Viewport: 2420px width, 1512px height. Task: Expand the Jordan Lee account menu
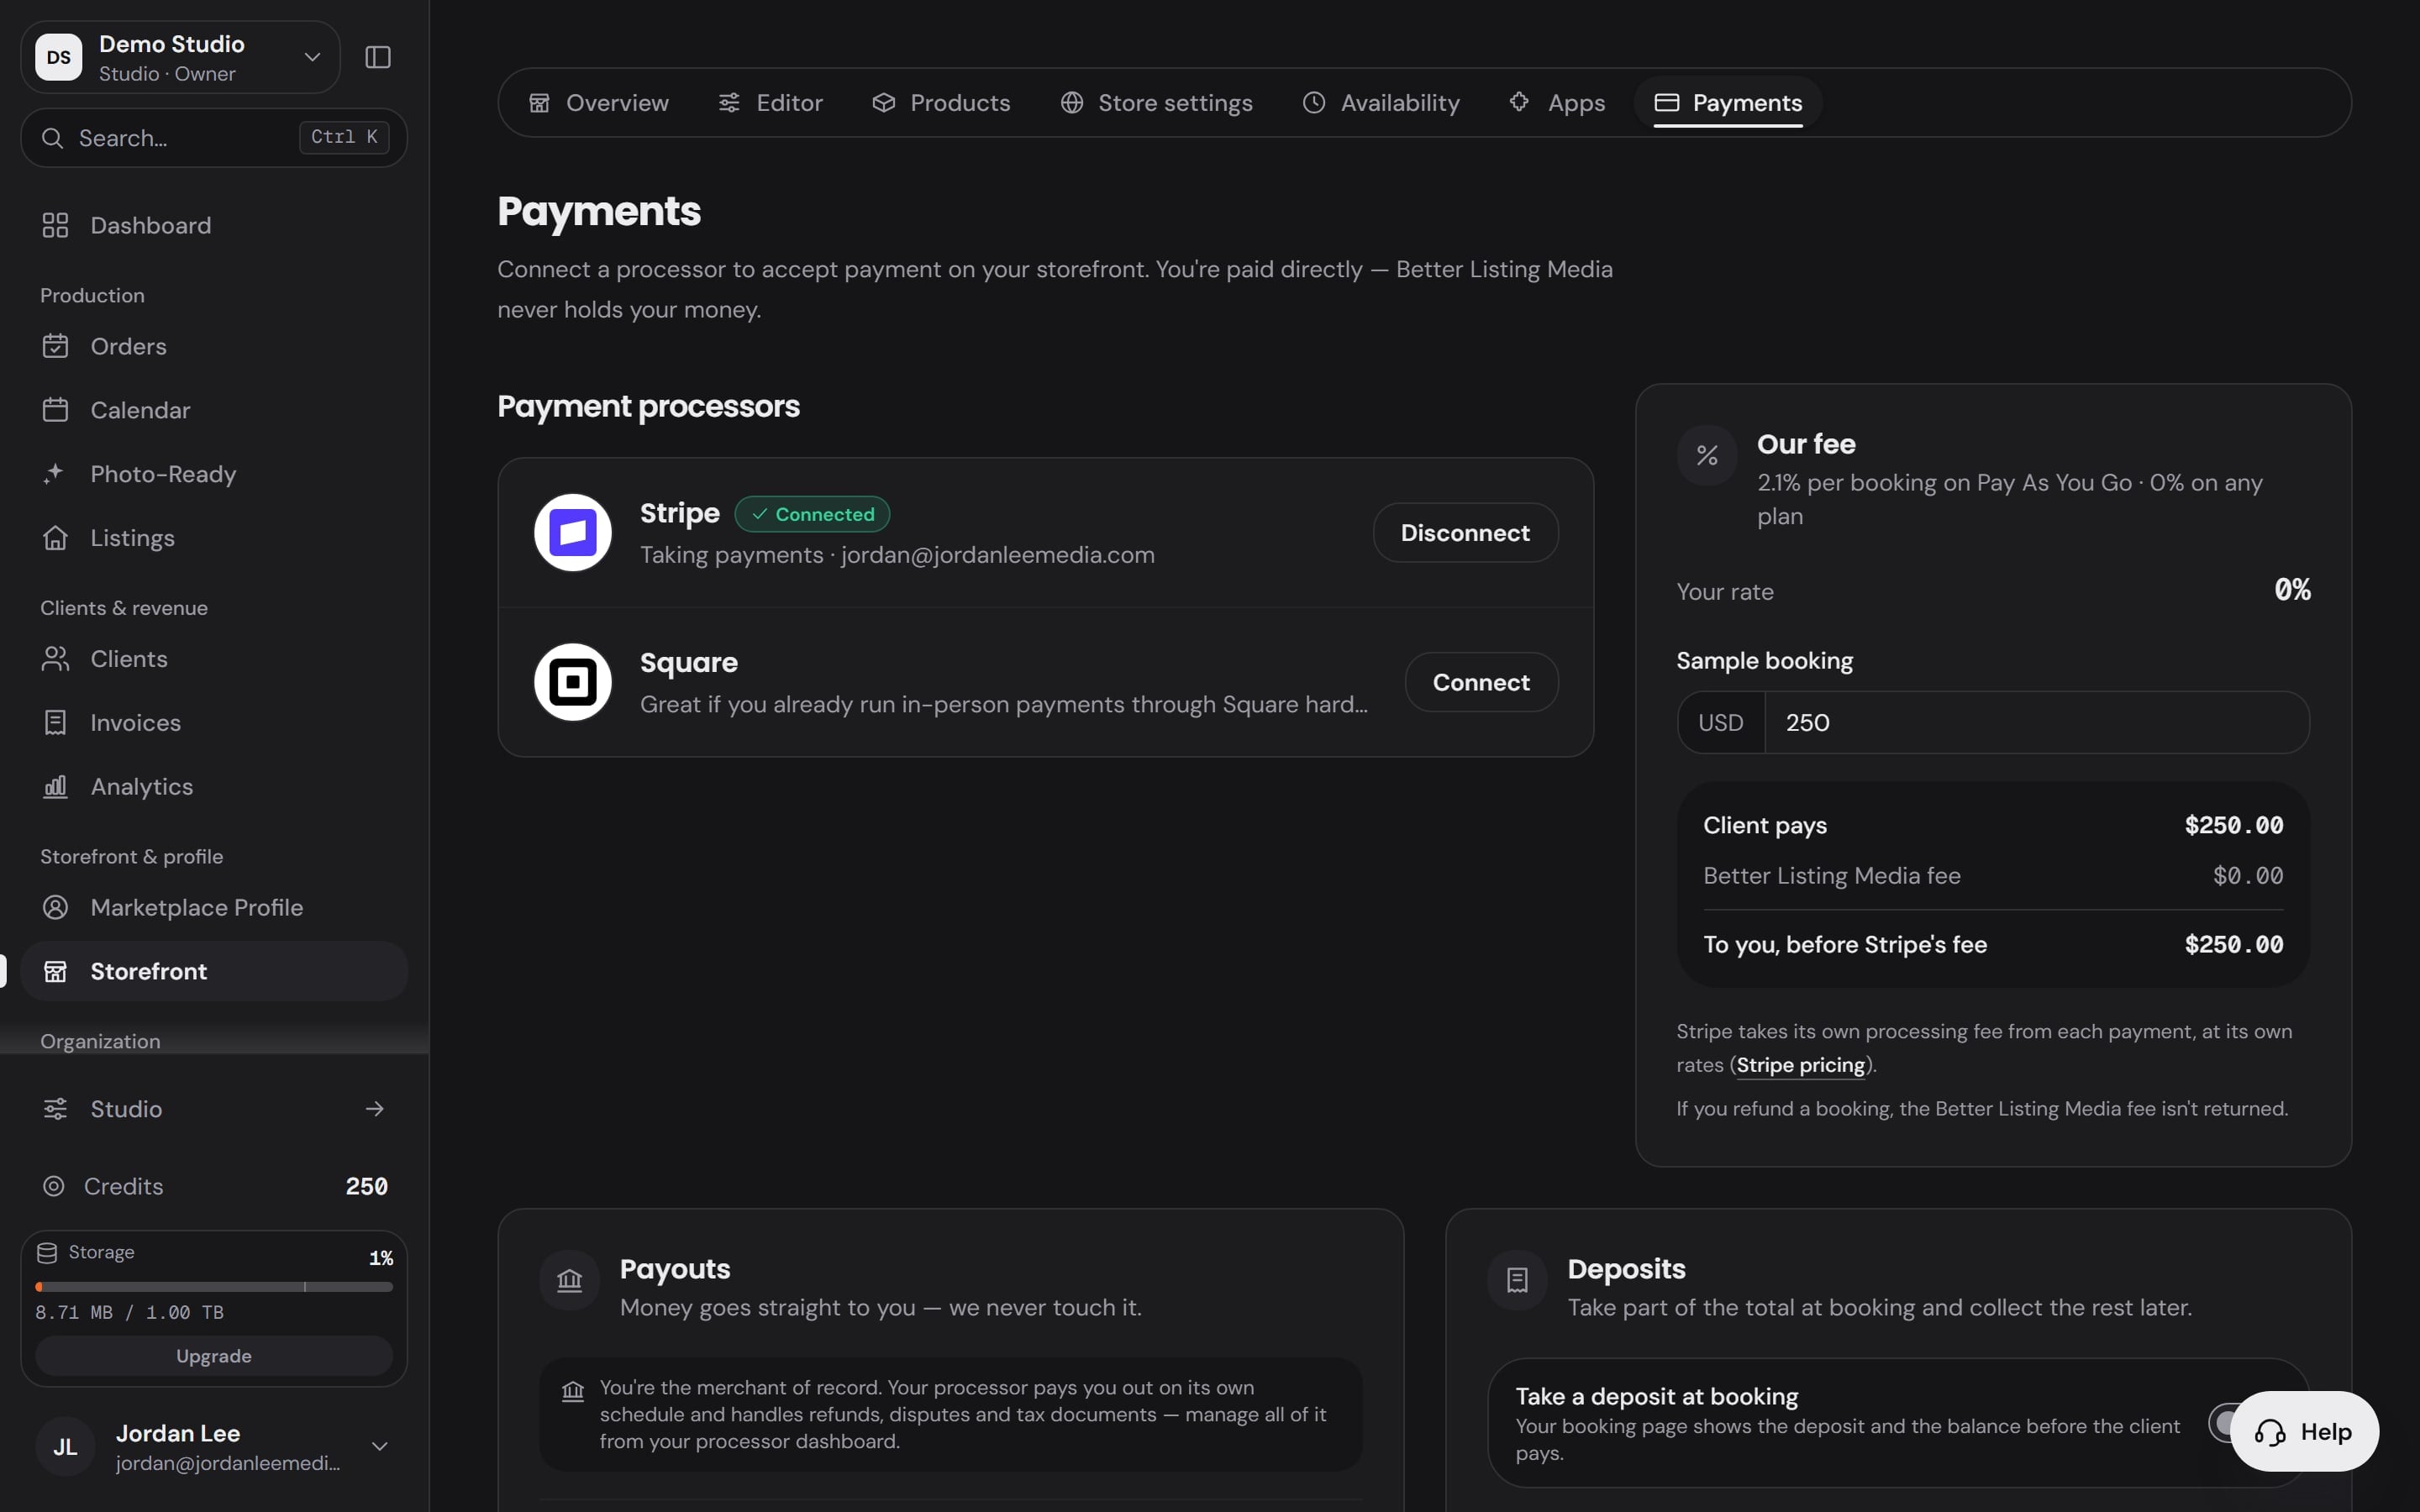pyautogui.click(x=214, y=1447)
